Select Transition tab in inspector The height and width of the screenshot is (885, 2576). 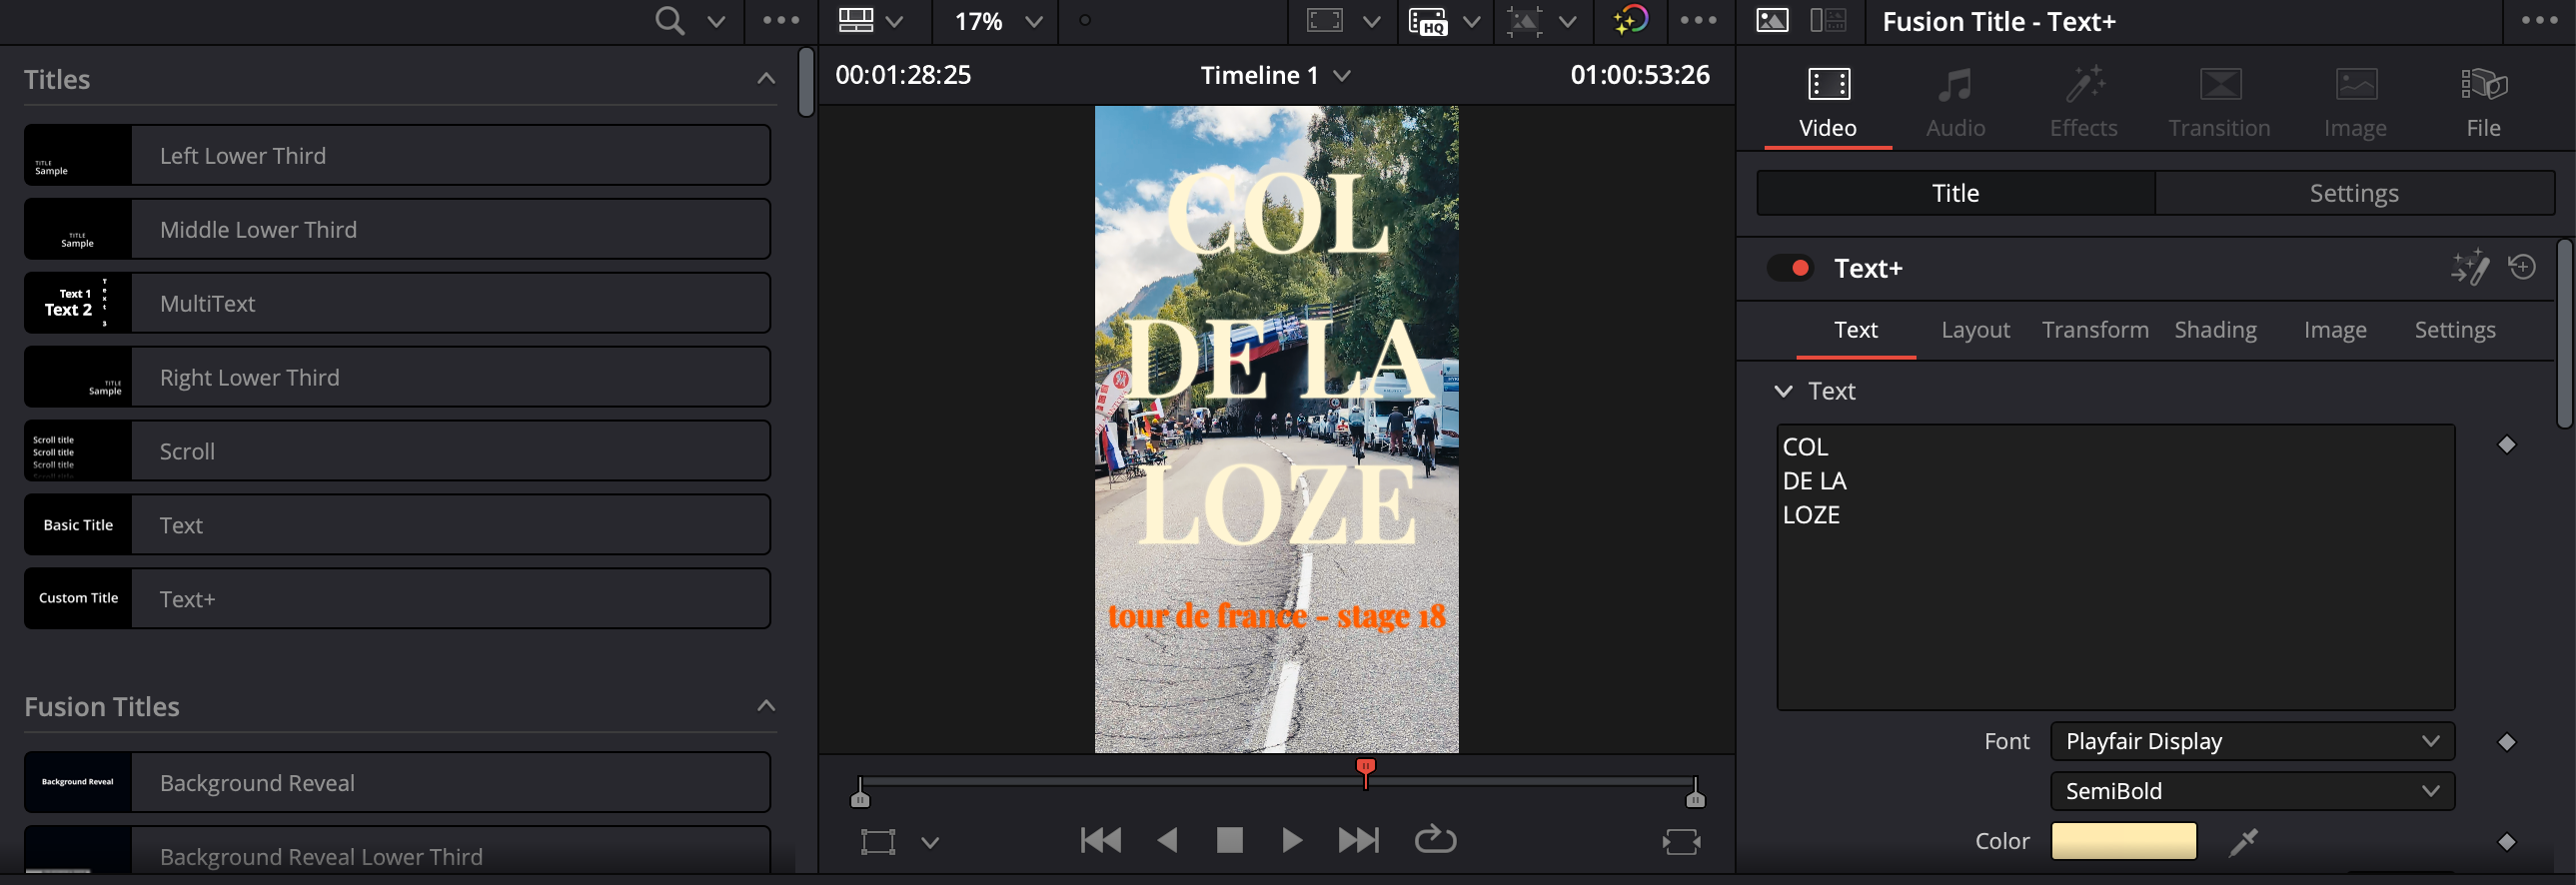click(2219, 103)
